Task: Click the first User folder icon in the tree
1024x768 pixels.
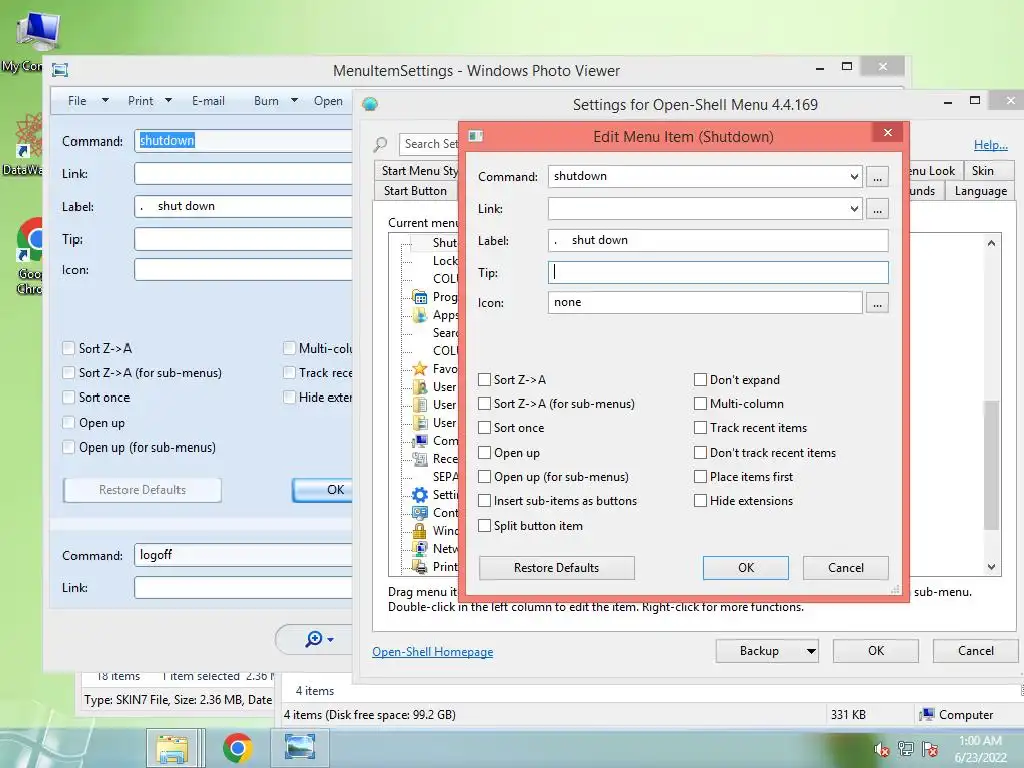Action: pos(420,387)
